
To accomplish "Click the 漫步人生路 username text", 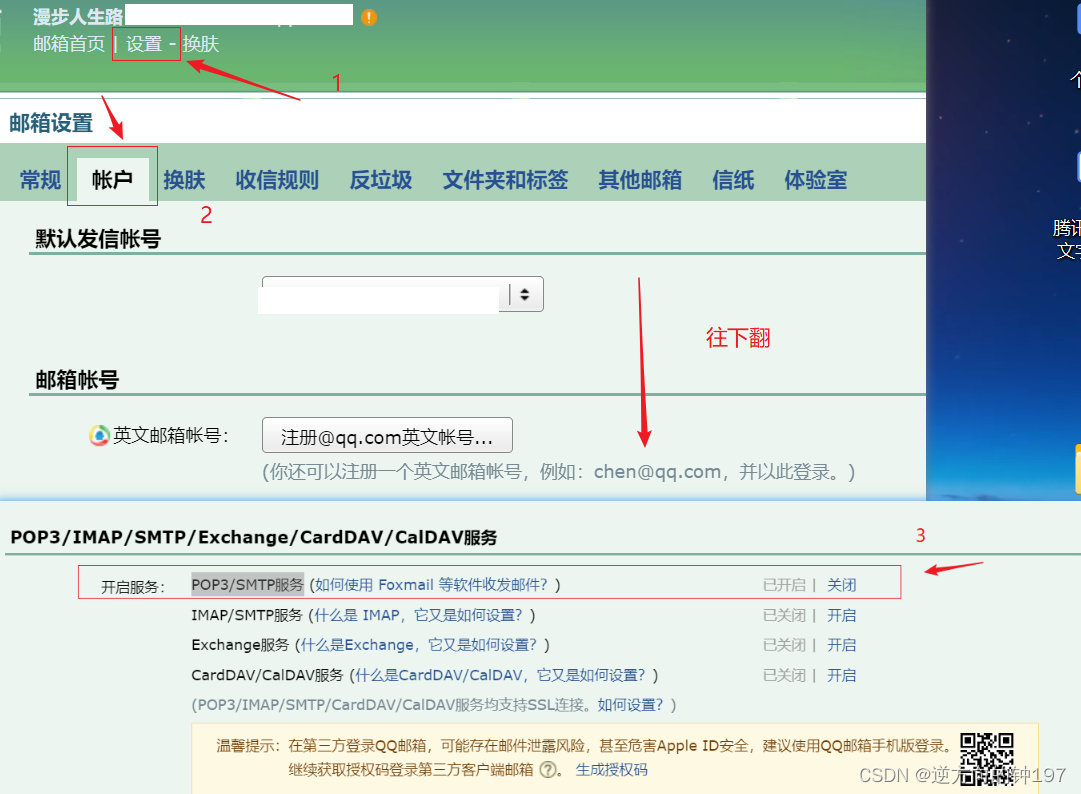I will coord(78,17).
